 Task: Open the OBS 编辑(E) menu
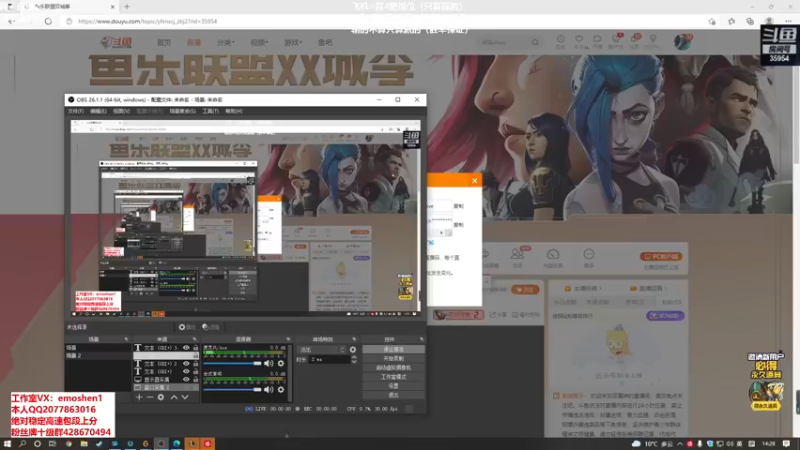(x=98, y=111)
